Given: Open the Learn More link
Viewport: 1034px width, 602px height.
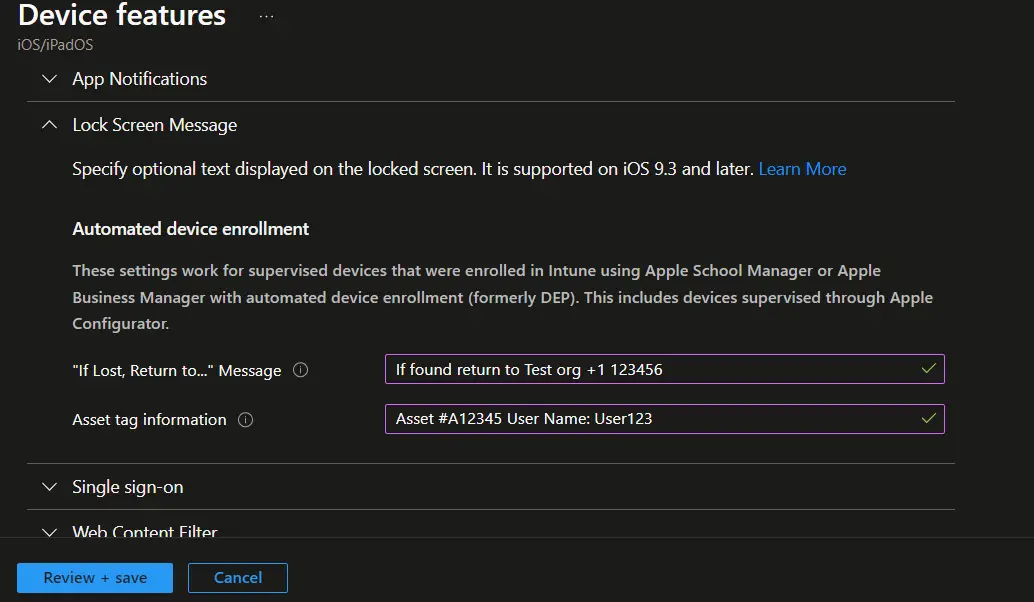Looking at the screenshot, I should tap(801, 168).
